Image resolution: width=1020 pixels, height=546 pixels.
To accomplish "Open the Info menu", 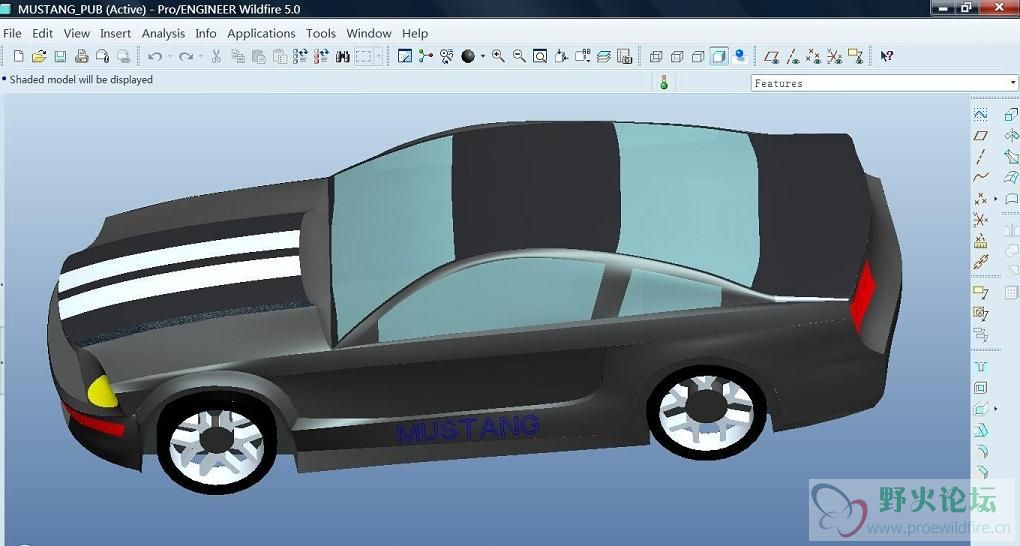I will pos(206,33).
